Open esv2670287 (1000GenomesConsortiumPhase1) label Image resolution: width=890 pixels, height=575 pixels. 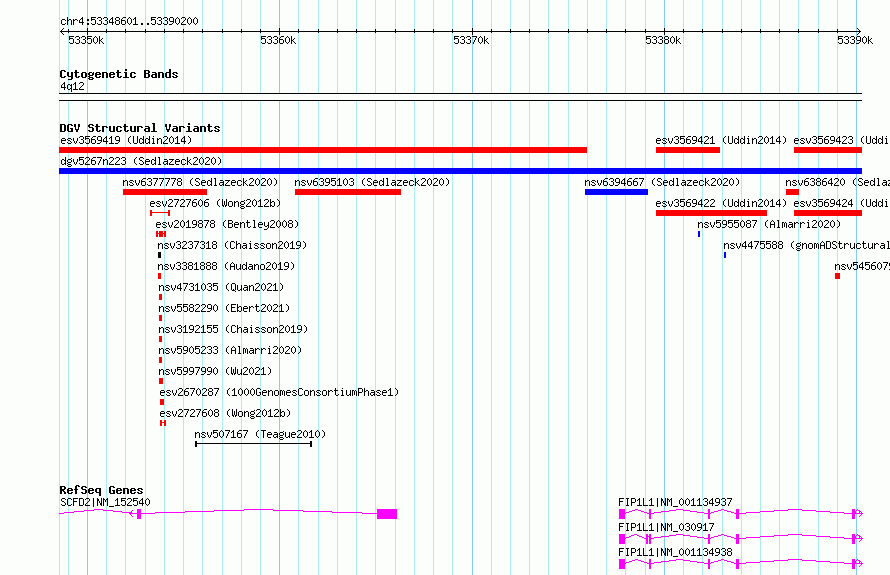(x=279, y=392)
